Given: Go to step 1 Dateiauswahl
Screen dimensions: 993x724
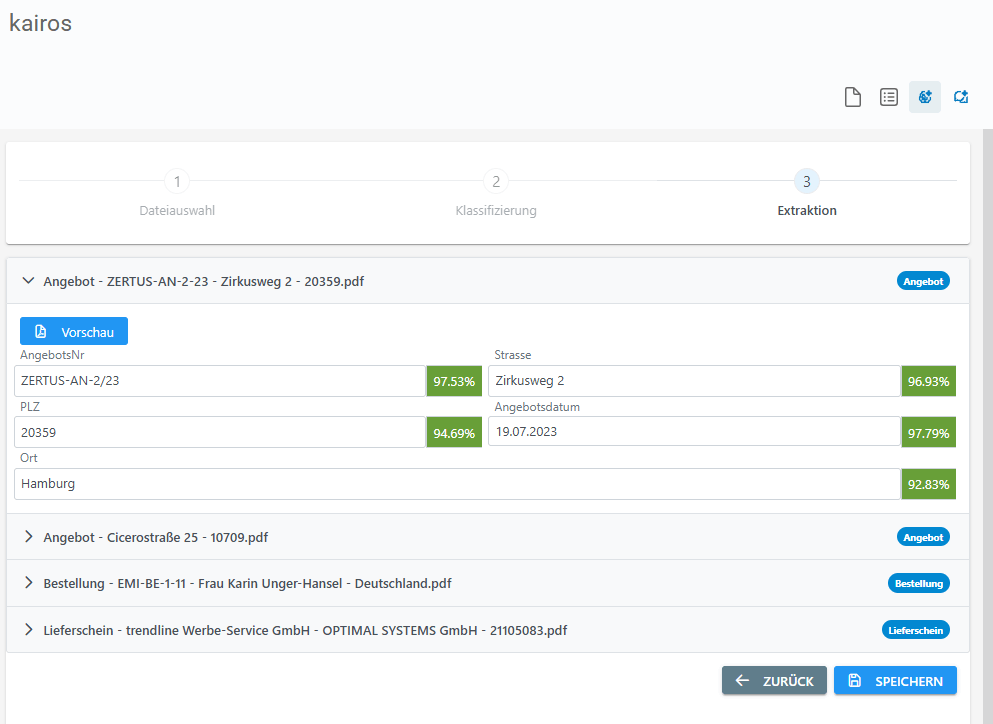Looking at the screenshot, I should (x=177, y=182).
